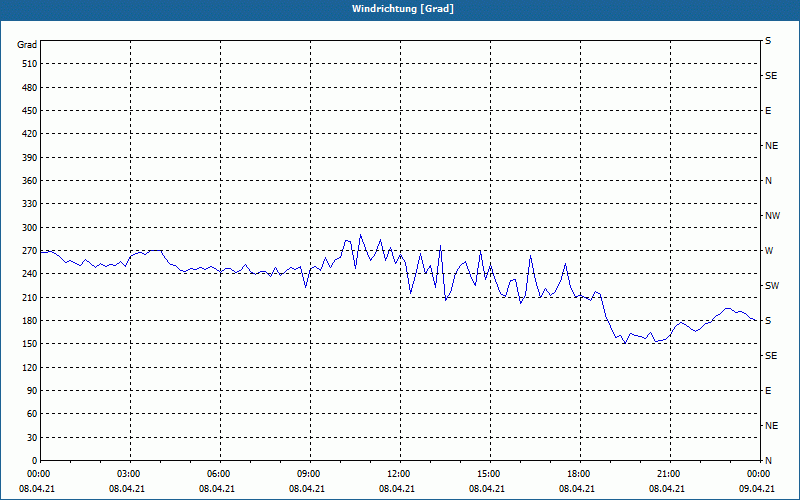Select the E compass label level with 450
Screen dimensions: 800x500
pyautogui.click(x=768, y=111)
